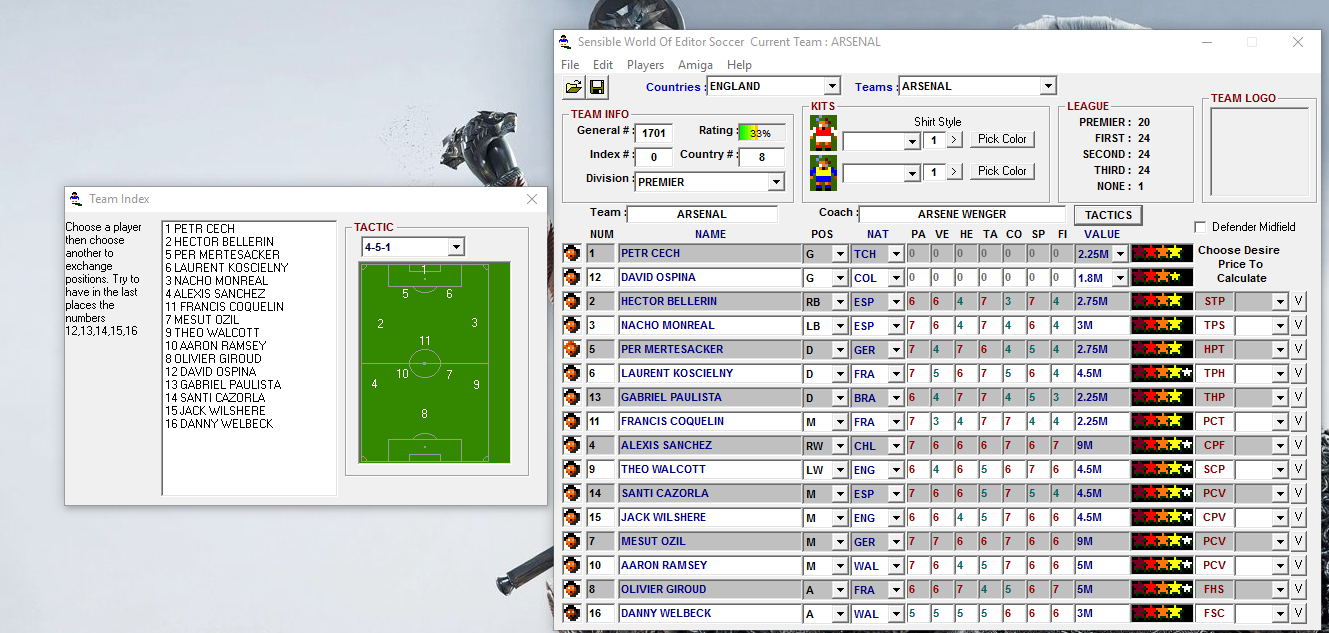Select OLIVIER GIROUD in the Team Index list

(213, 358)
